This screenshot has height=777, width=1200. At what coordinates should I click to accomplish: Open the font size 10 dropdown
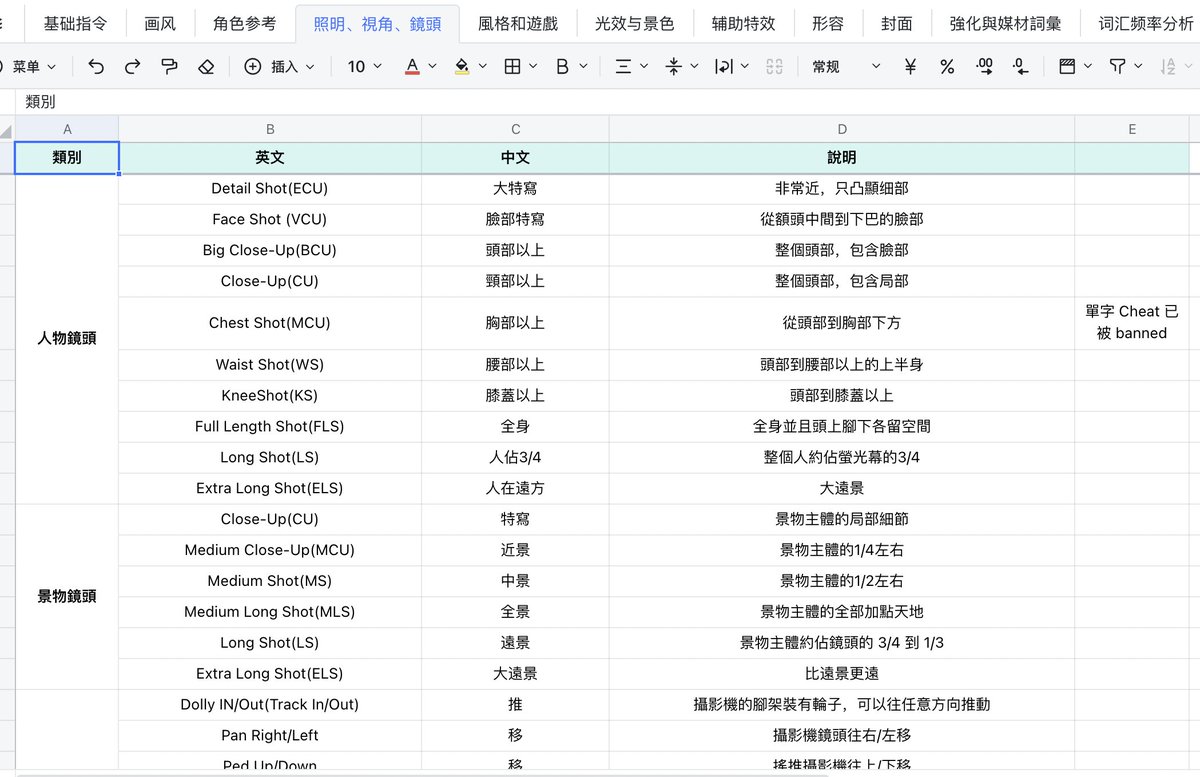(x=365, y=67)
